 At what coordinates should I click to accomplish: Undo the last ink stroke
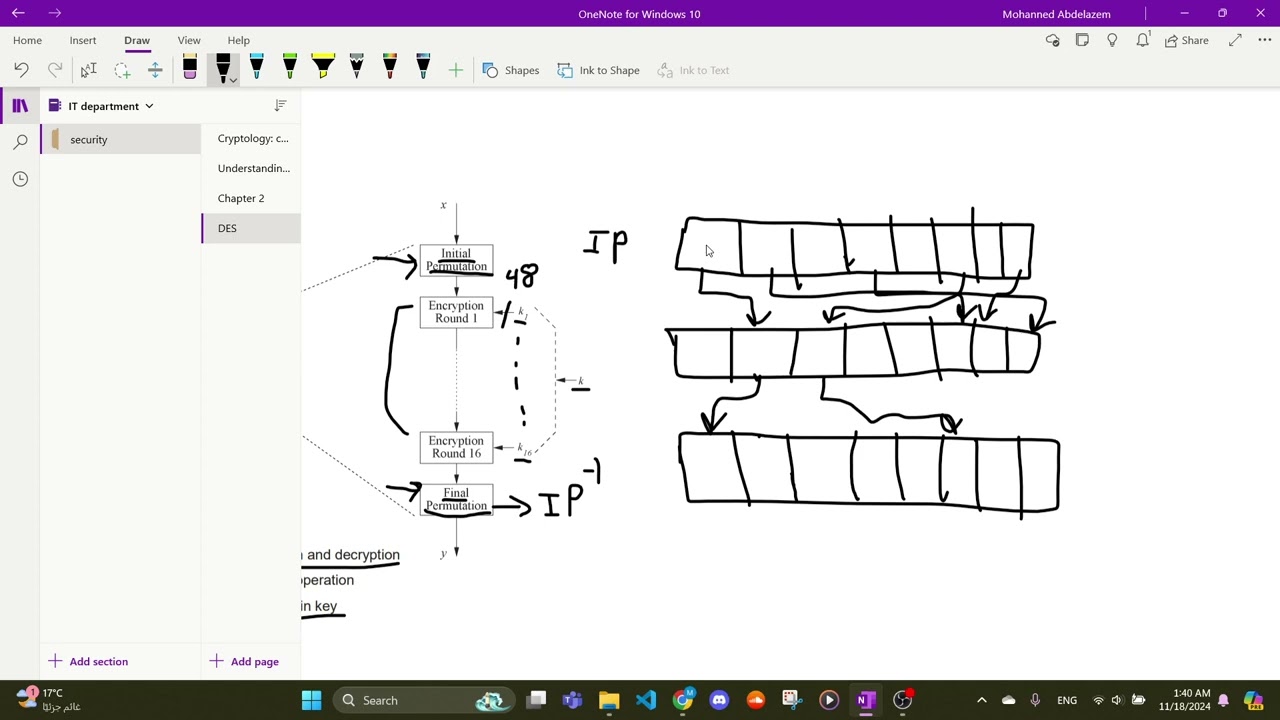(21, 70)
